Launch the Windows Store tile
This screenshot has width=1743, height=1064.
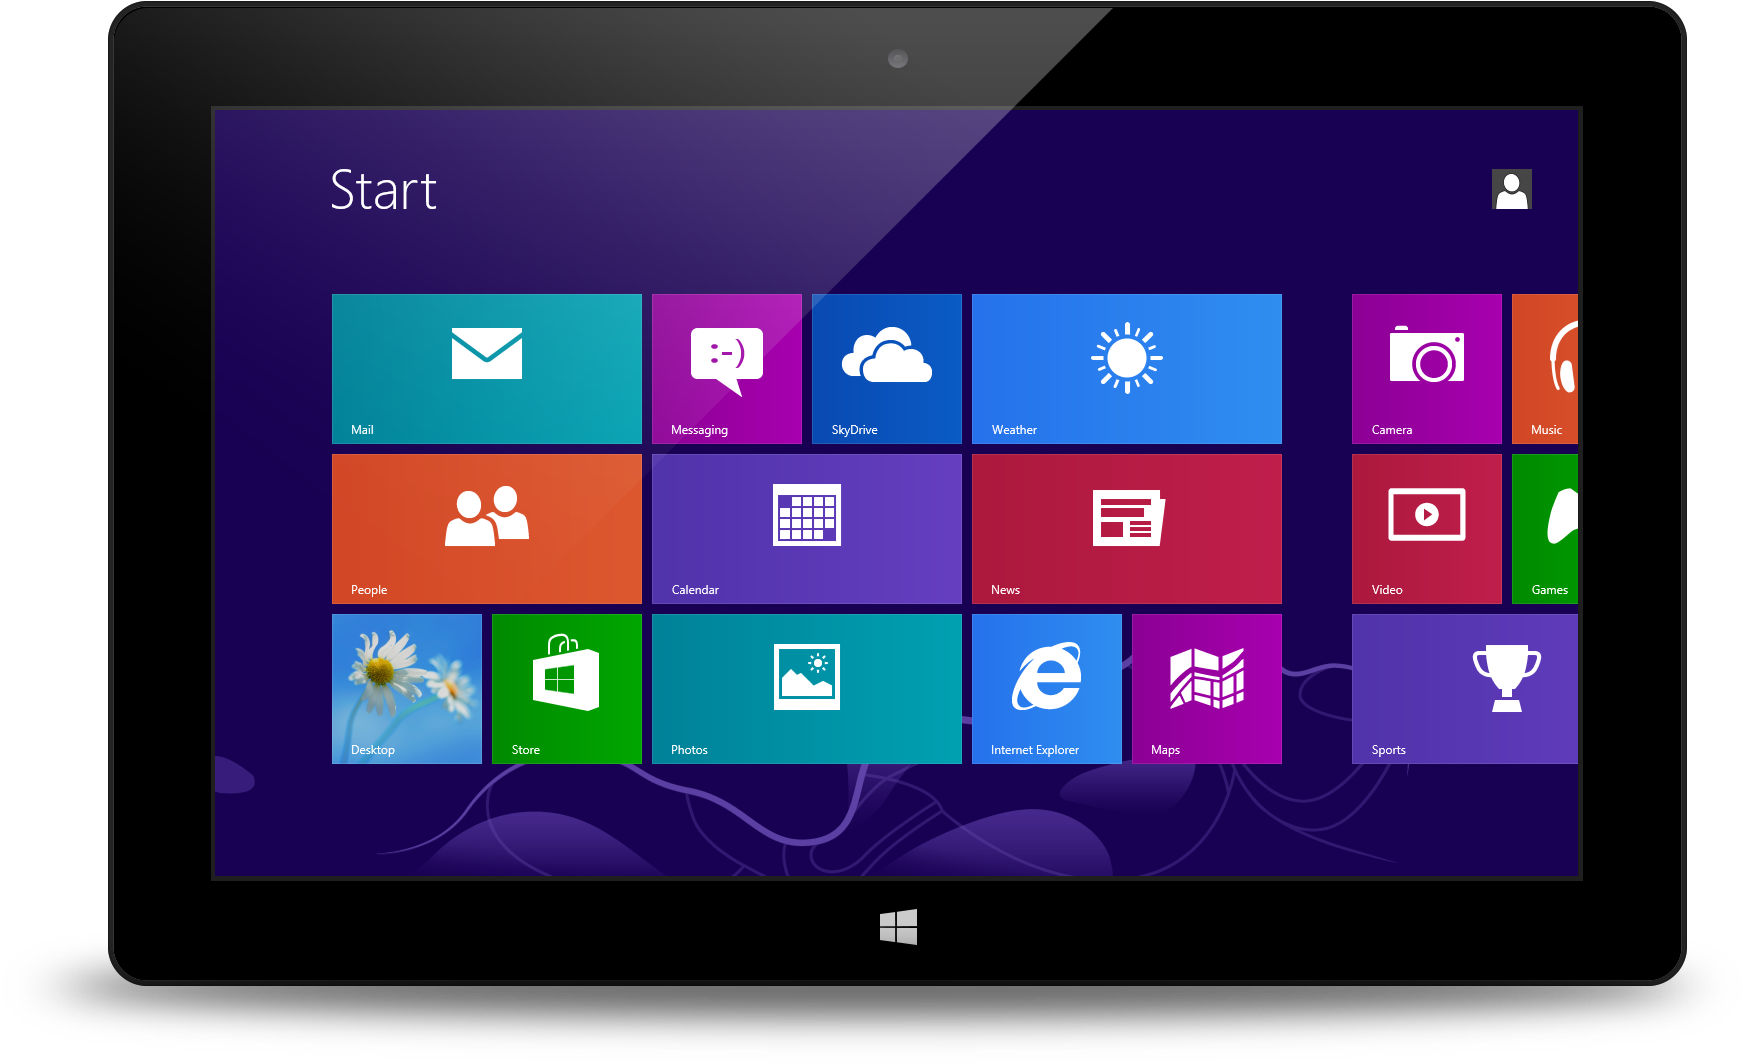point(566,688)
